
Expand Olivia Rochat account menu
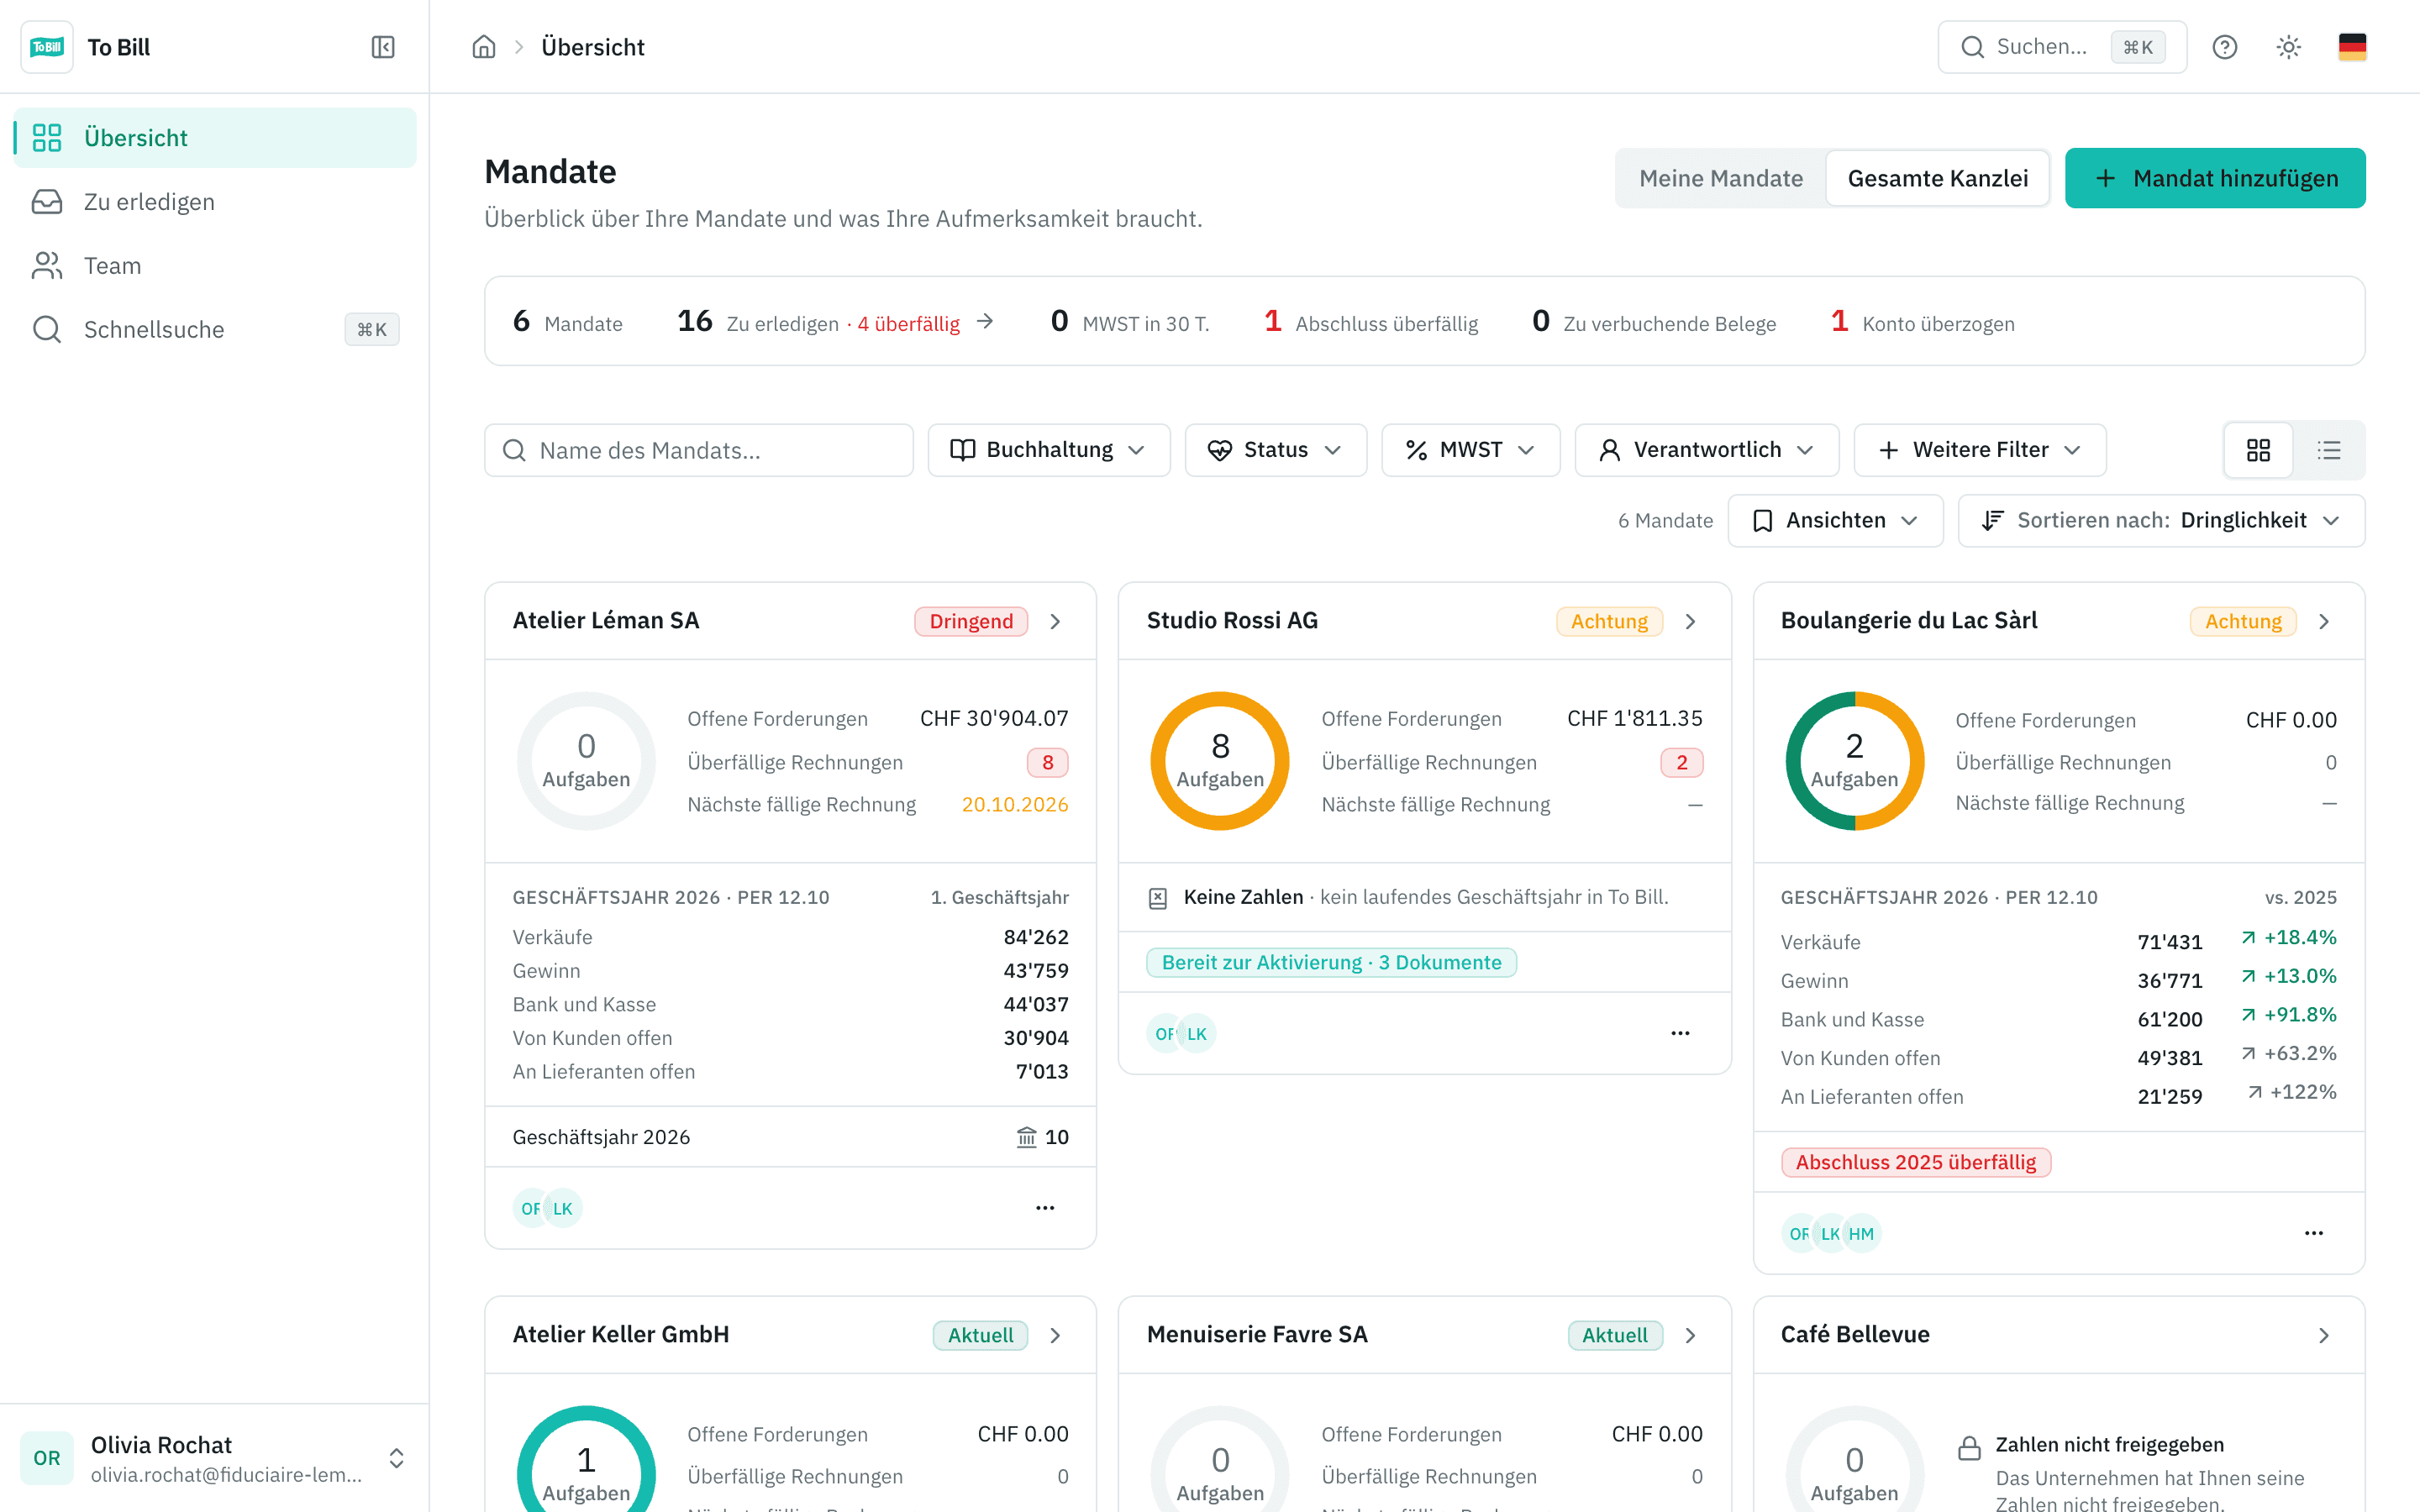pyautogui.click(x=214, y=1458)
